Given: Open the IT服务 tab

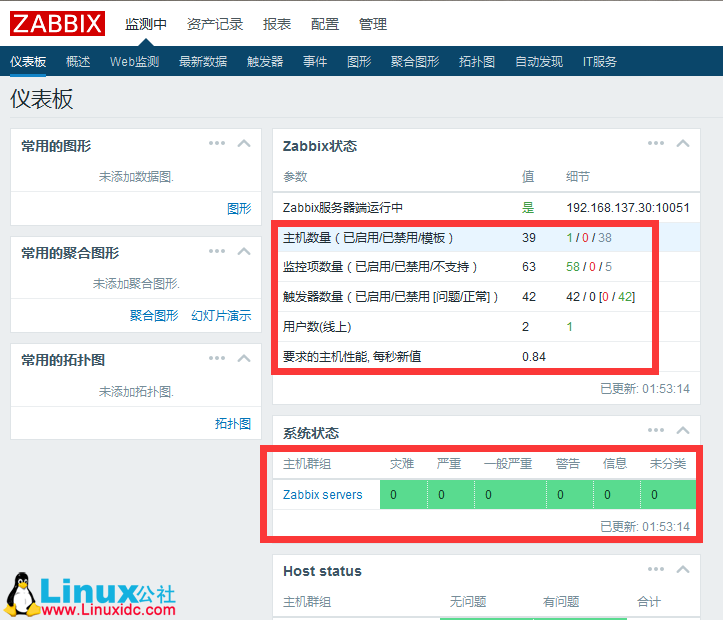Looking at the screenshot, I should (x=599, y=61).
